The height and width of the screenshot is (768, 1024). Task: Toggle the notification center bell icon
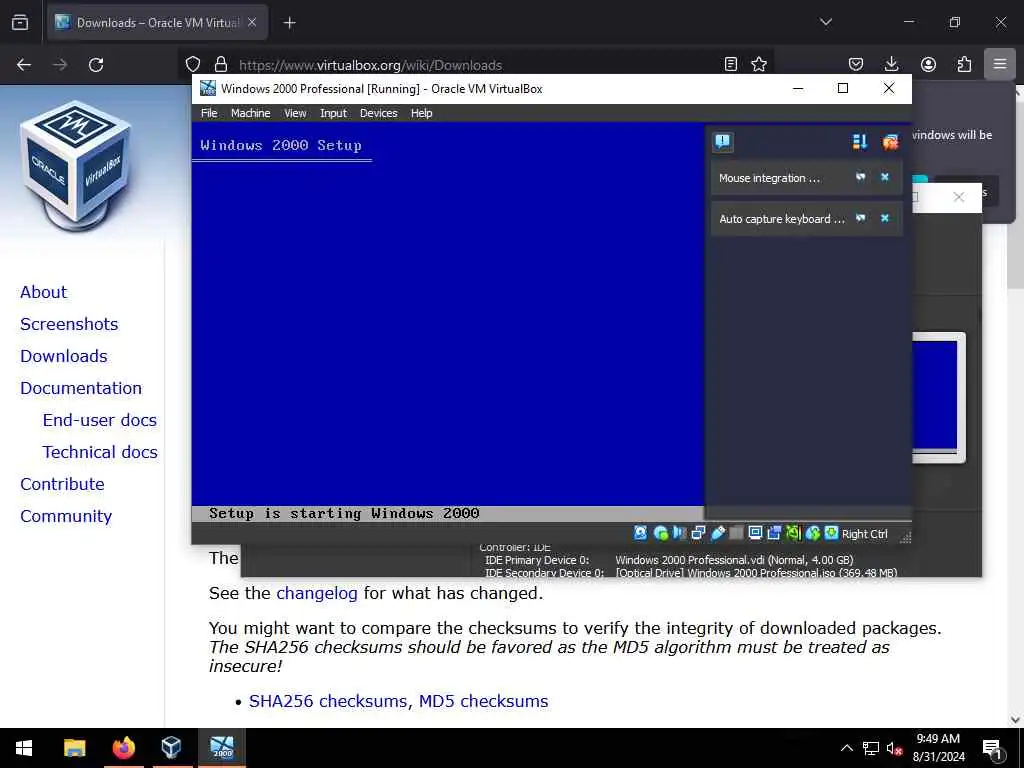(x=722, y=142)
